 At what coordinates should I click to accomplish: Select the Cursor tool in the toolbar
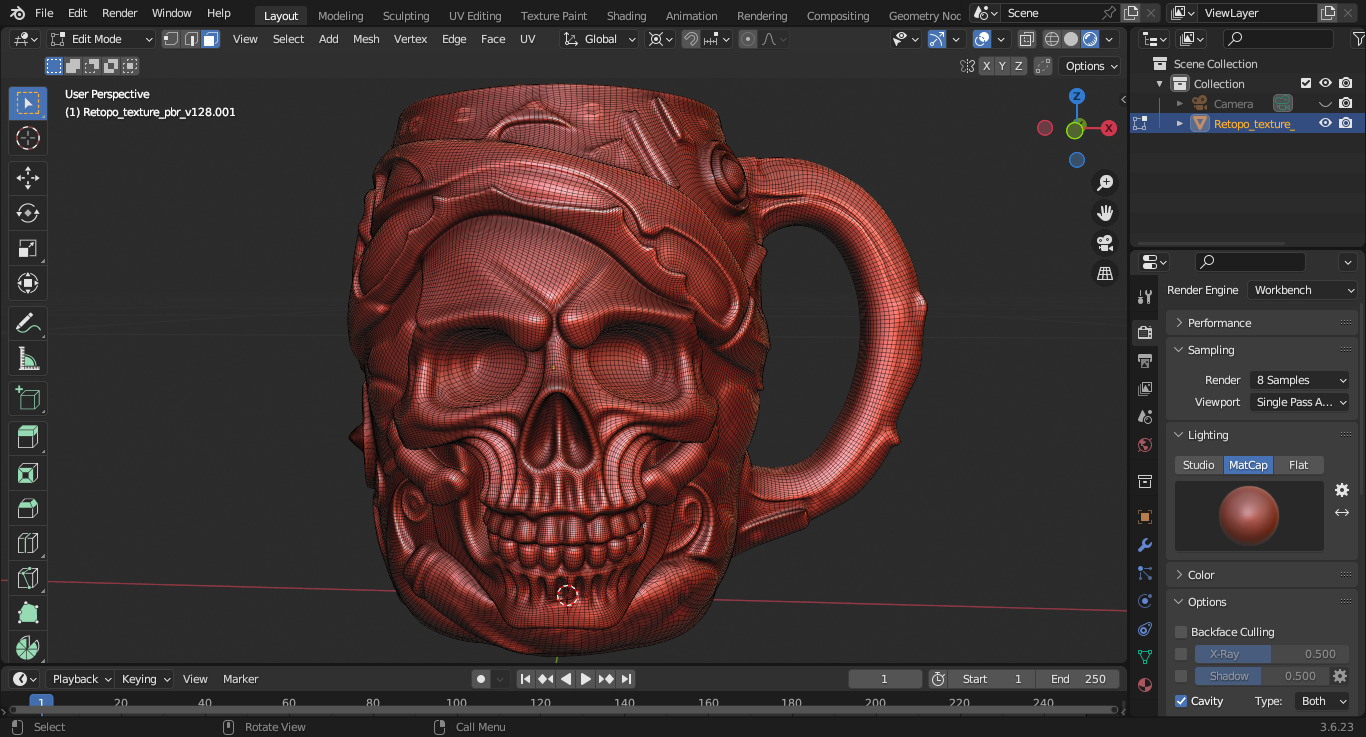coord(28,139)
